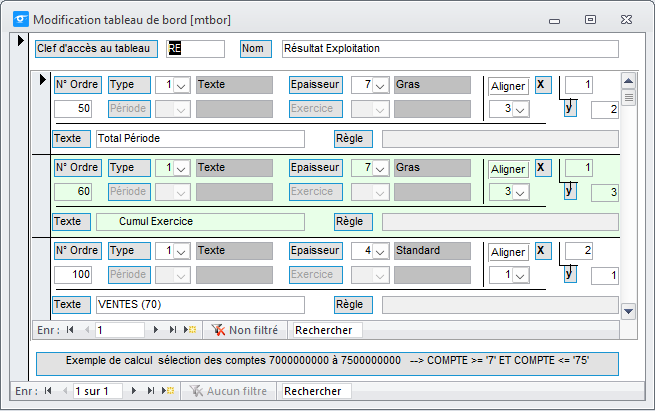
Task: Click the Non filtré filter icon
Action: click(218, 330)
